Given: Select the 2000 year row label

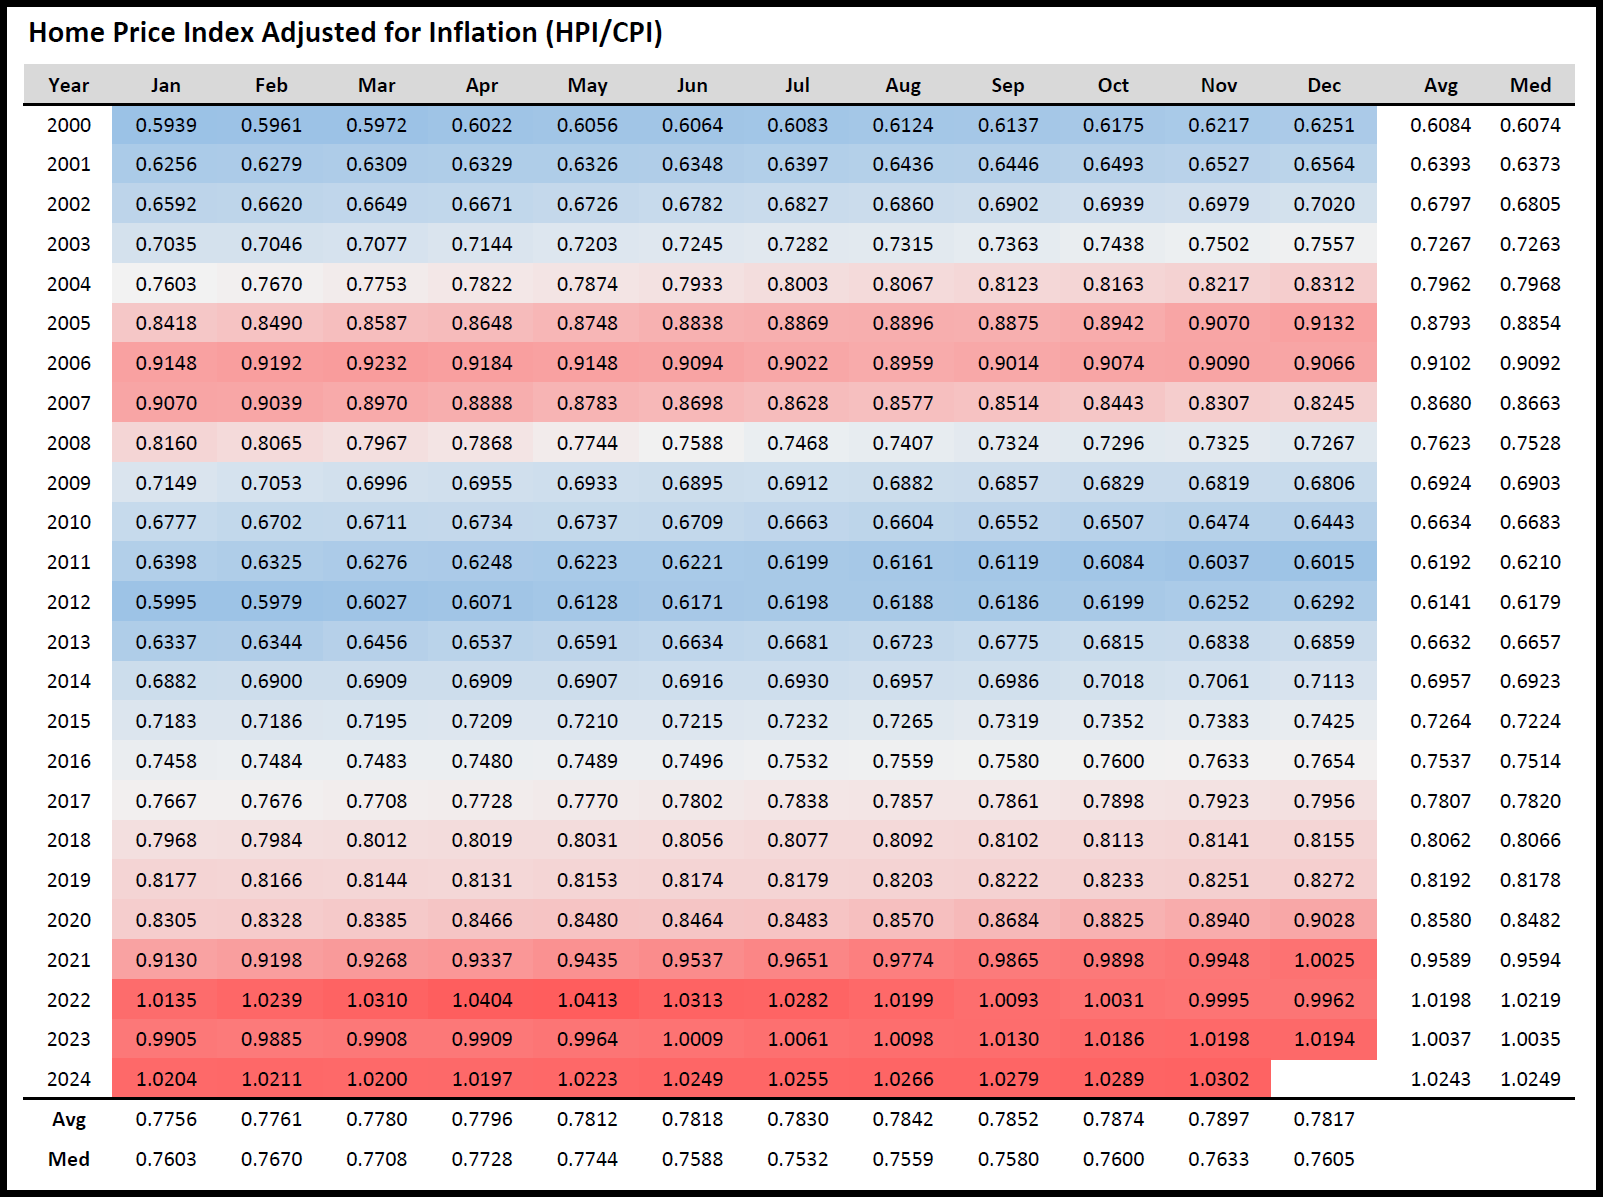Looking at the screenshot, I should coord(68,125).
